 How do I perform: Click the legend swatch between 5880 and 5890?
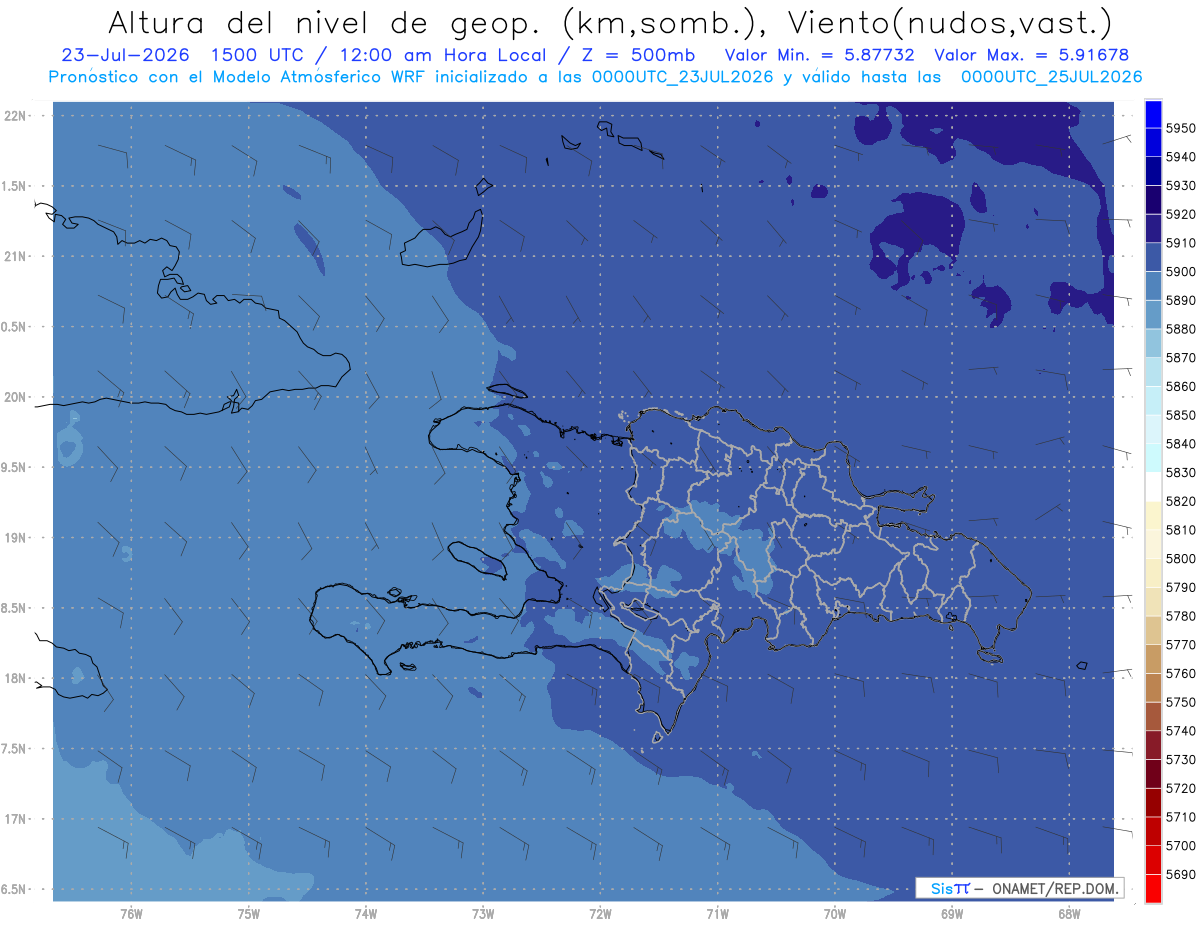[1153, 314]
